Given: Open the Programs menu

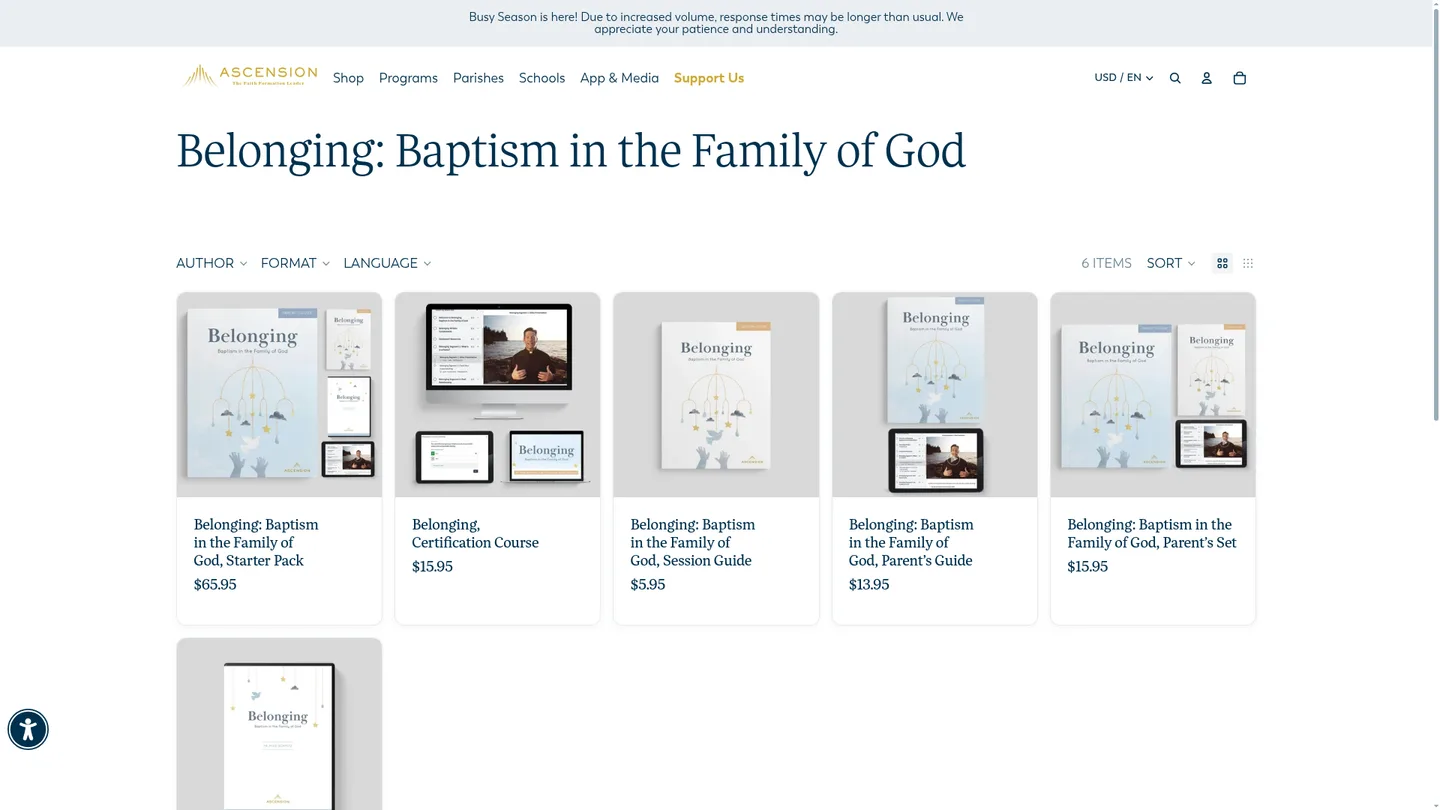Looking at the screenshot, I should tap(408, 78).
